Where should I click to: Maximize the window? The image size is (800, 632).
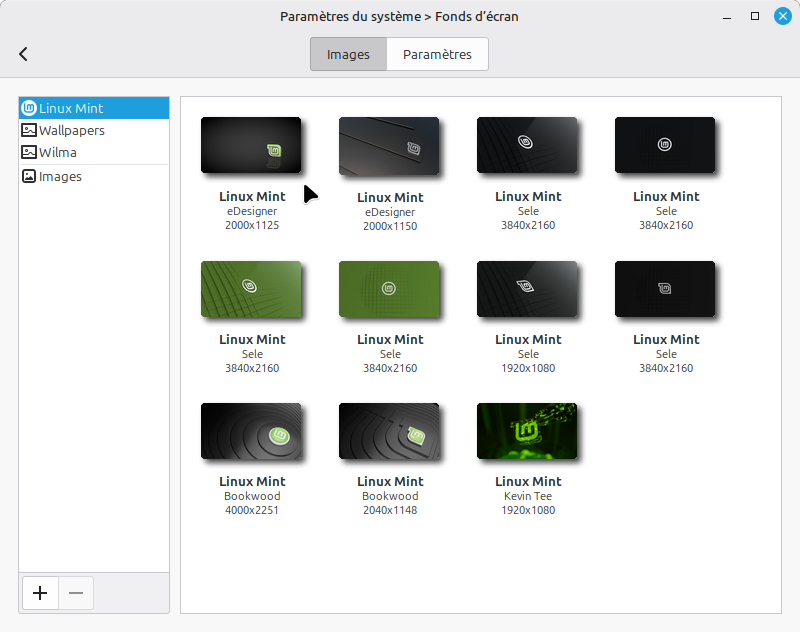tap(755, 16)
